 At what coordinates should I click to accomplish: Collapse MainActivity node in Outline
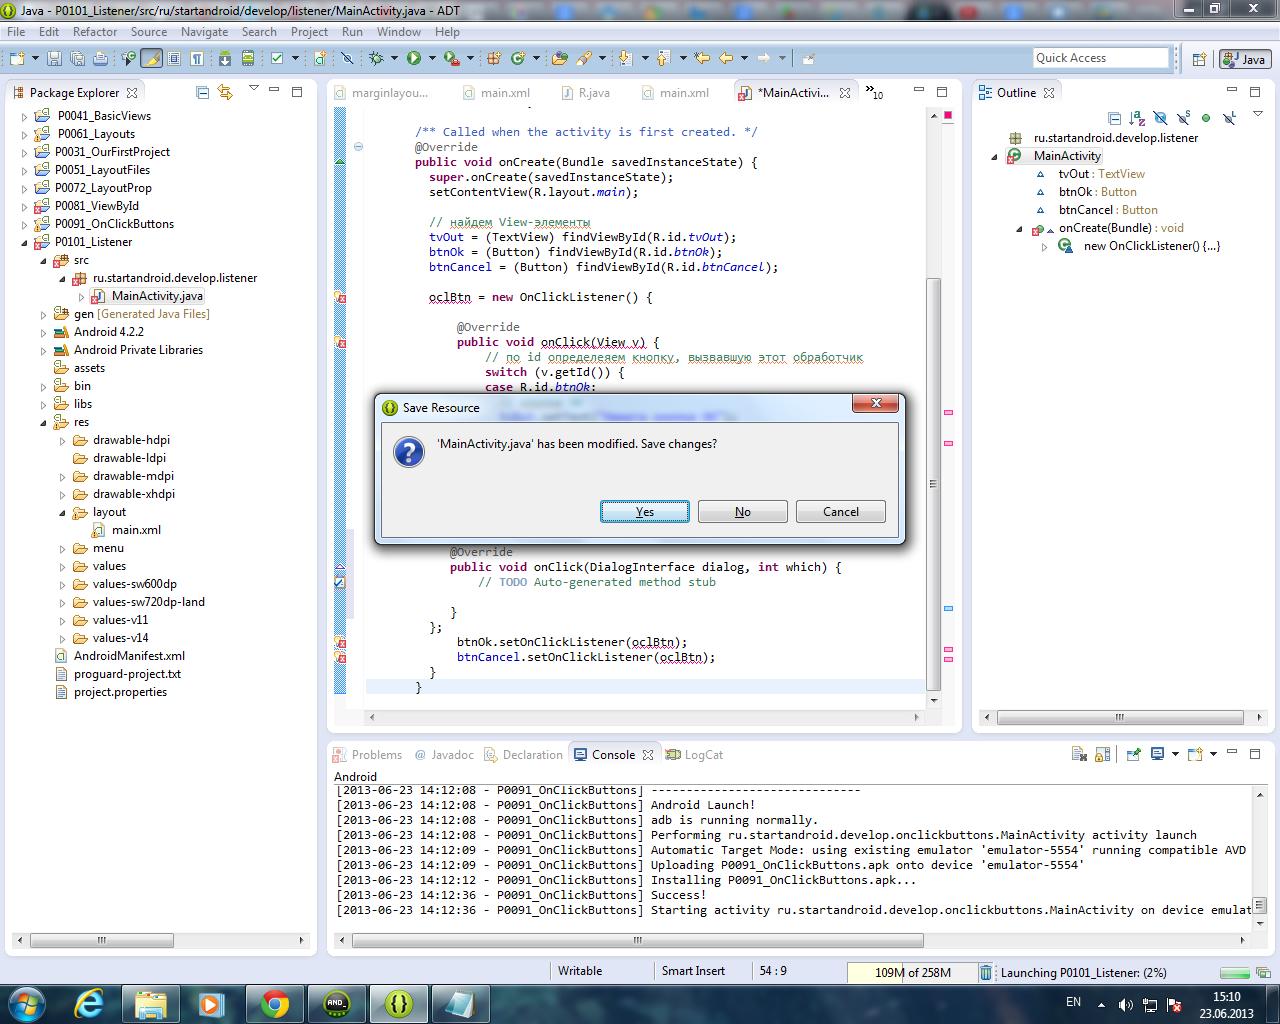(x=995, y=156)
